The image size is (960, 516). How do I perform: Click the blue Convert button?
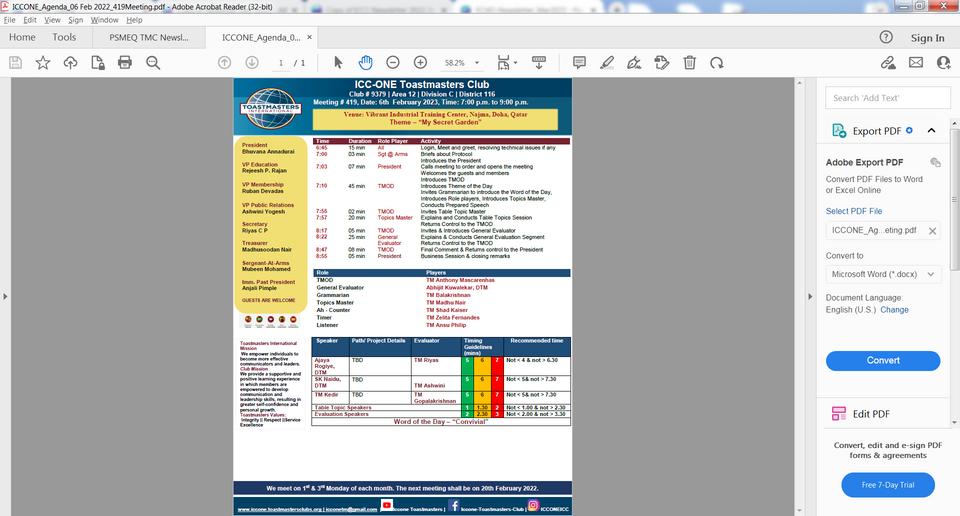883,361
